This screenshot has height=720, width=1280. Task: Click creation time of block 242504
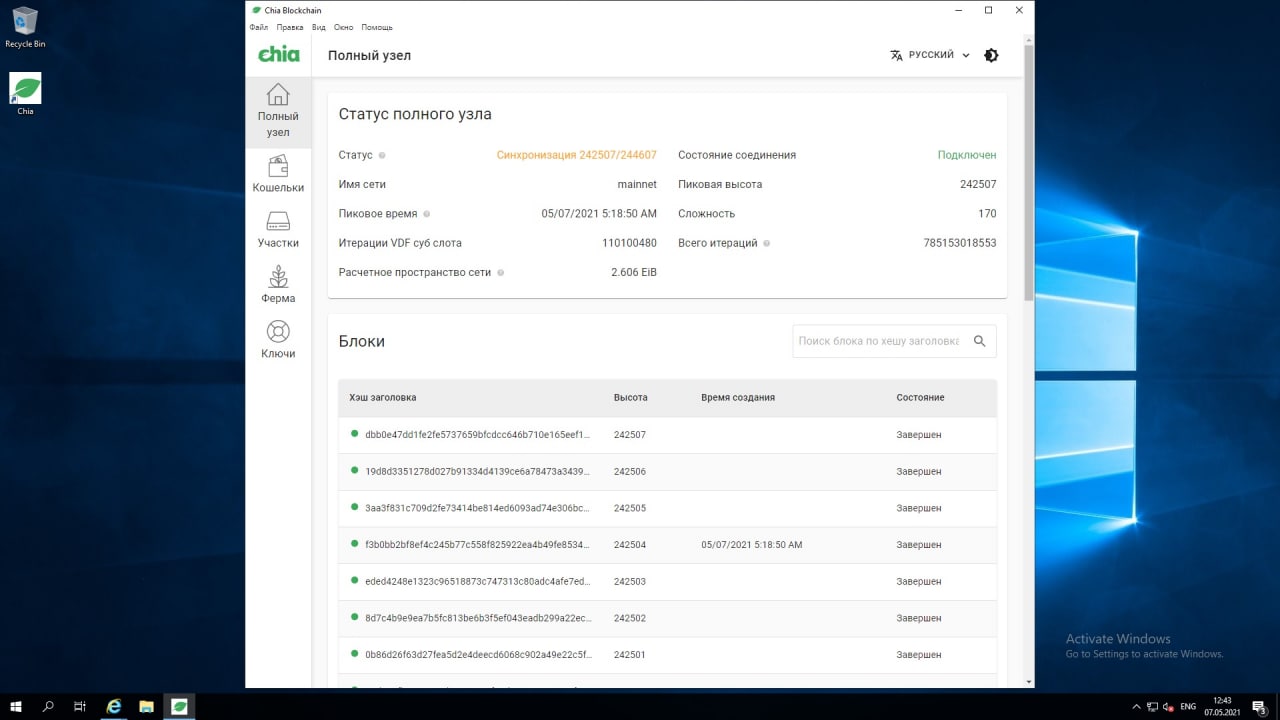752,545
